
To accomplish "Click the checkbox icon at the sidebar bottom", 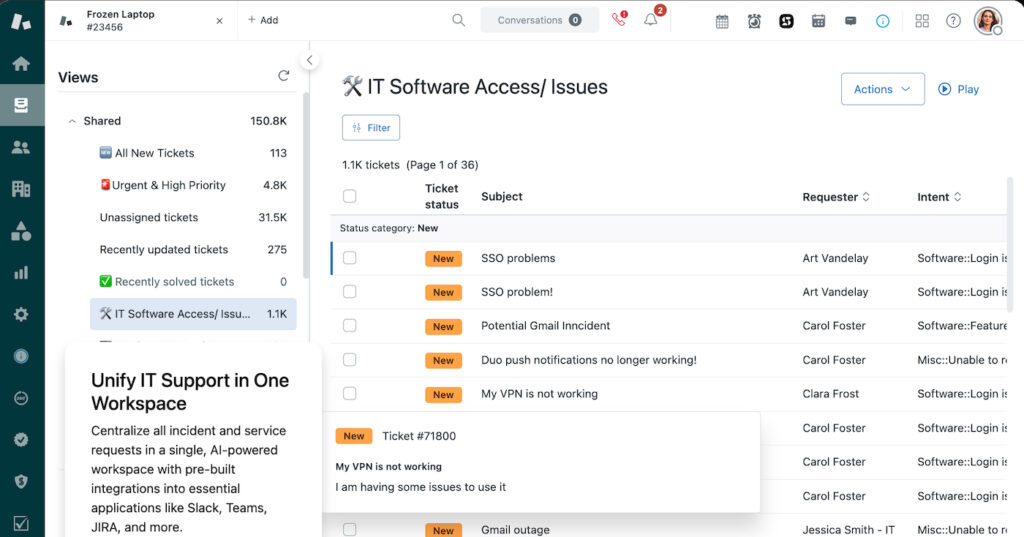I will point(21,523).
